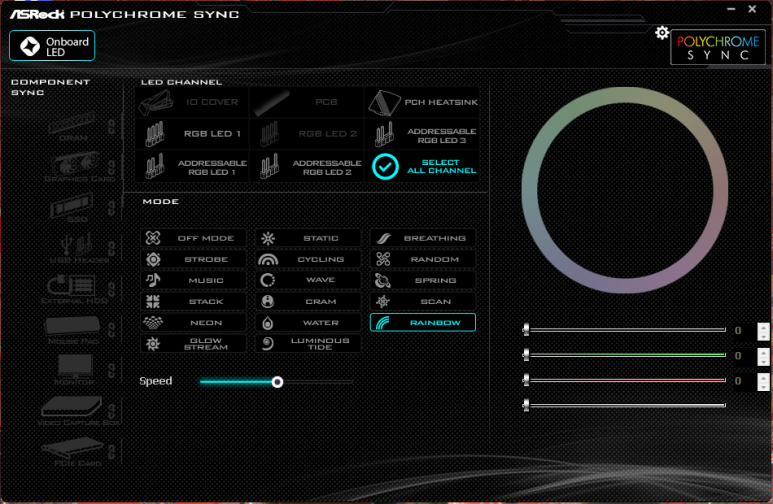Set lighting mode to Stack
773x504 pixels.
193,301
